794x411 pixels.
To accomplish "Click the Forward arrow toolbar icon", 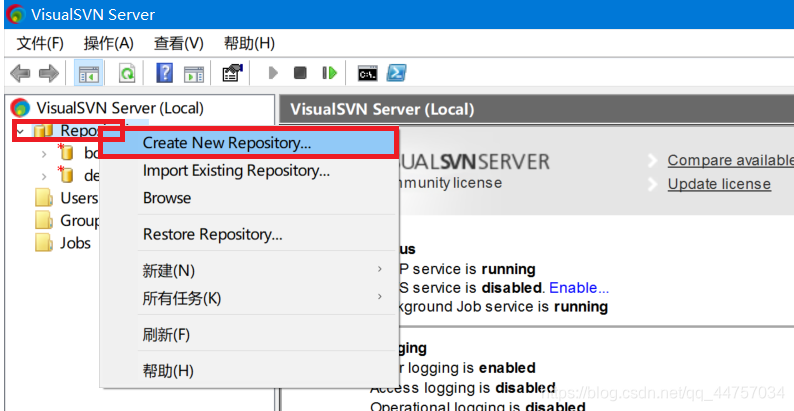I will (x=49, y=73).
